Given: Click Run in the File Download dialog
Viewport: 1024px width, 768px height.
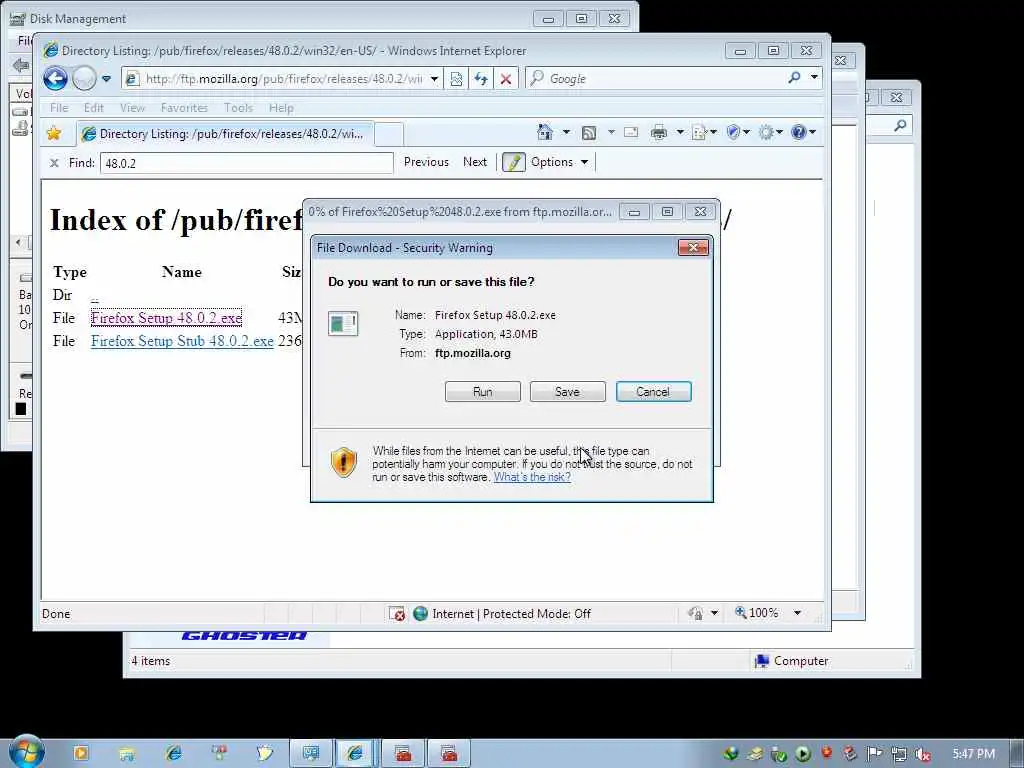Looking at the screenshot, I should (x=483, y=392).
